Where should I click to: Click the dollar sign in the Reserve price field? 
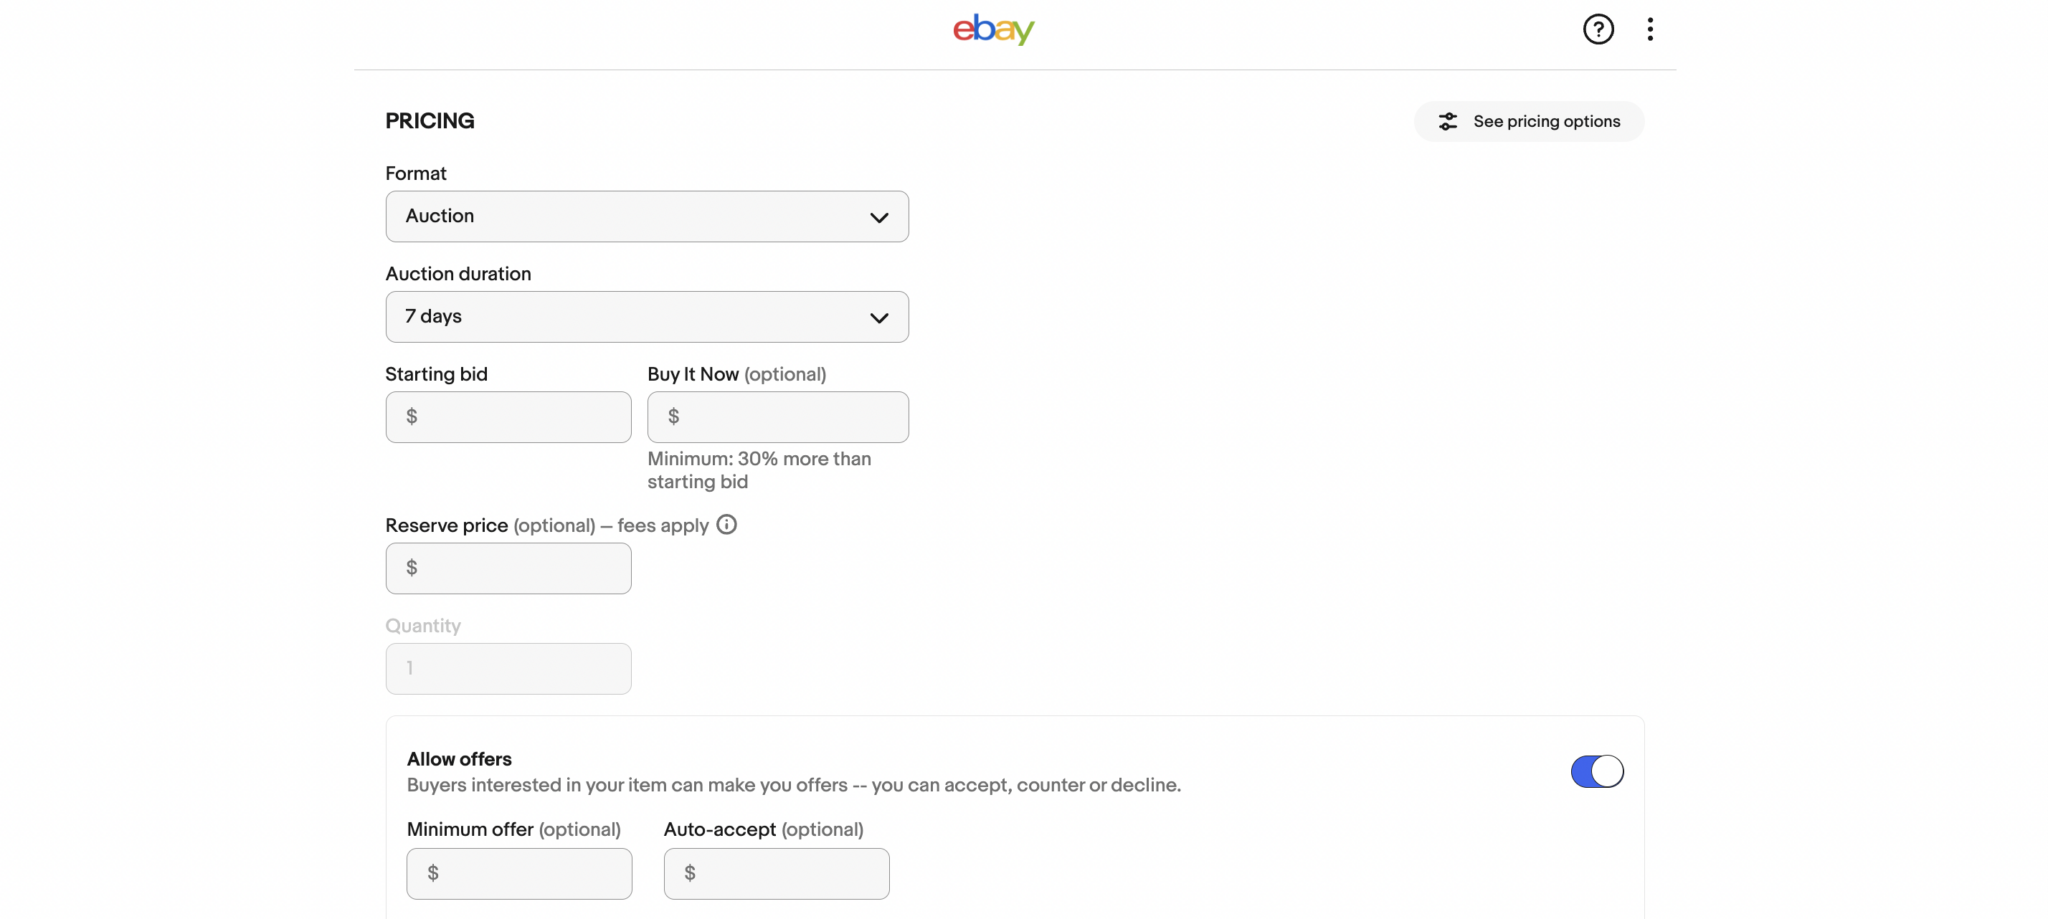(x=413, y=568)
